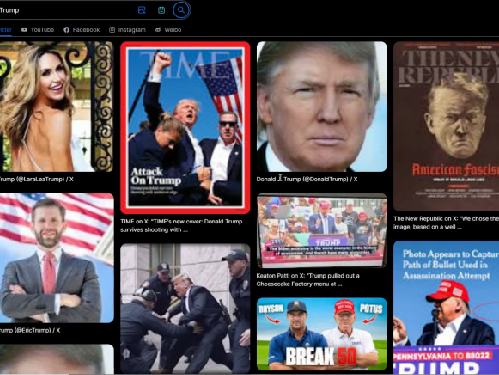Open the 'Path of Bullet' rally photo
Image resolution: width=499 pixels, height=375 pixels.
pos(446,308)
